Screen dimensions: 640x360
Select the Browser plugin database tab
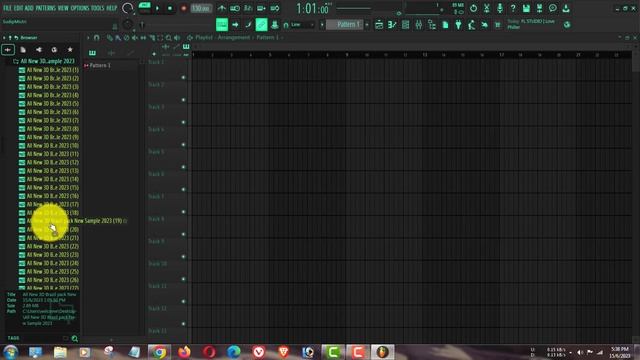[39, 50]
